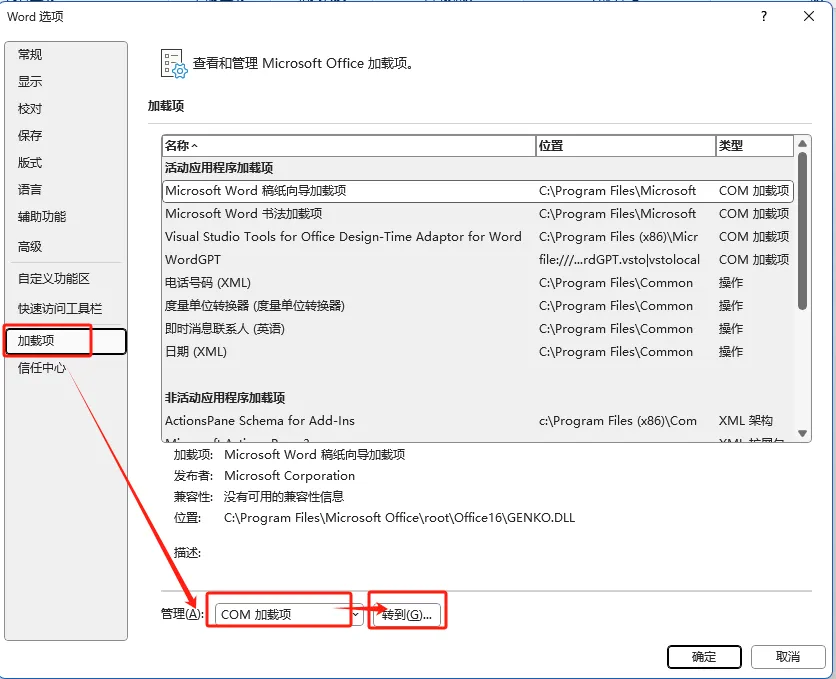Confirm with the 确定 button

(x=704, y=657)
